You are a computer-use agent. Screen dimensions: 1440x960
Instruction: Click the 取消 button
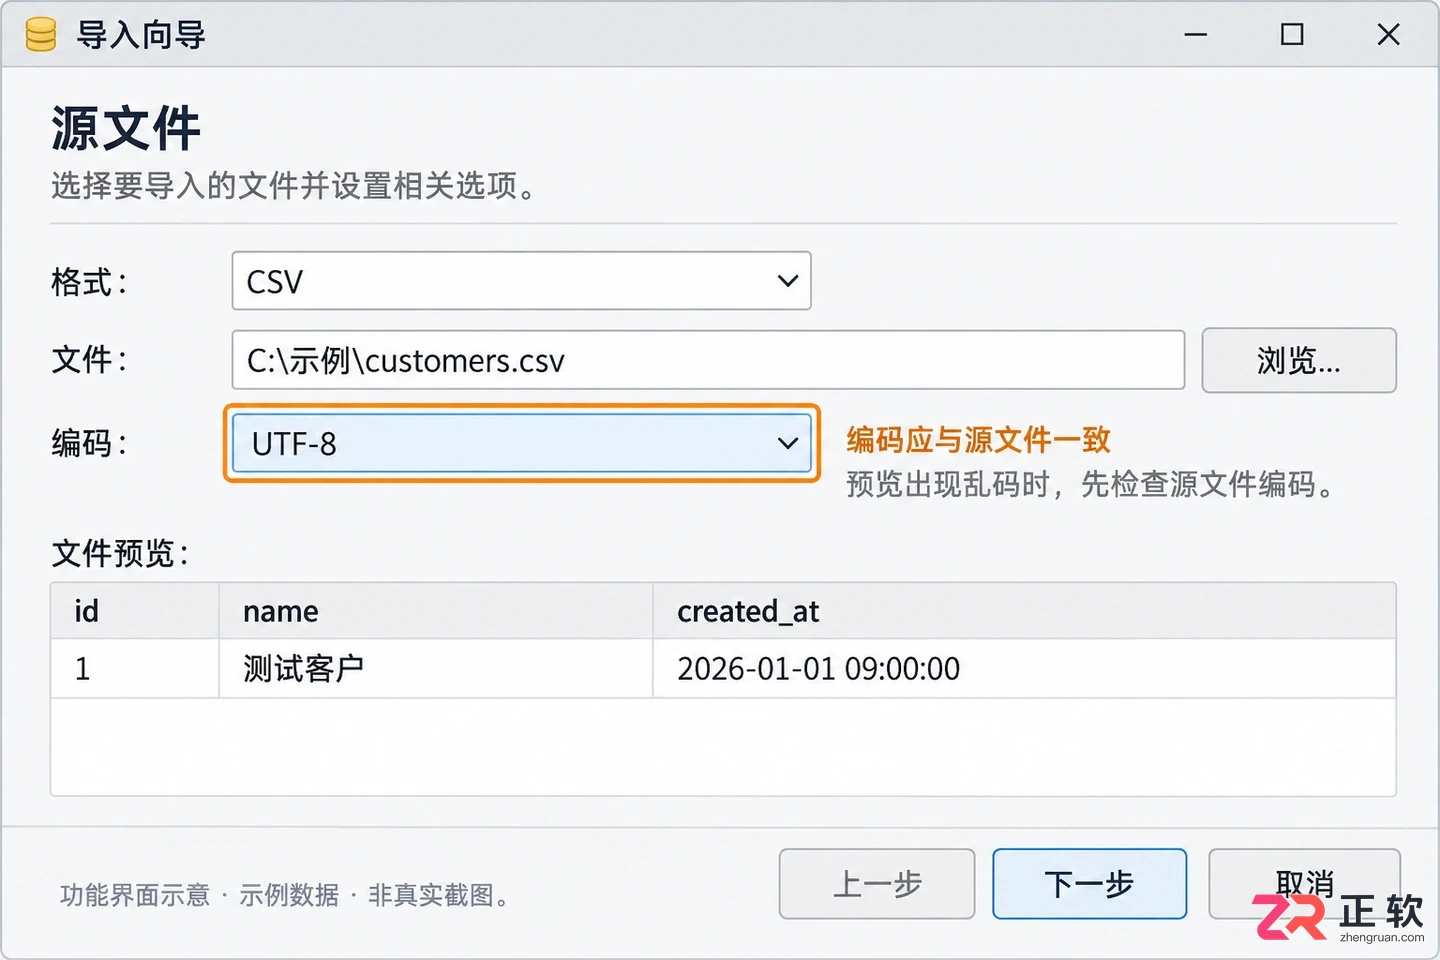click(x=1304, y=884)
